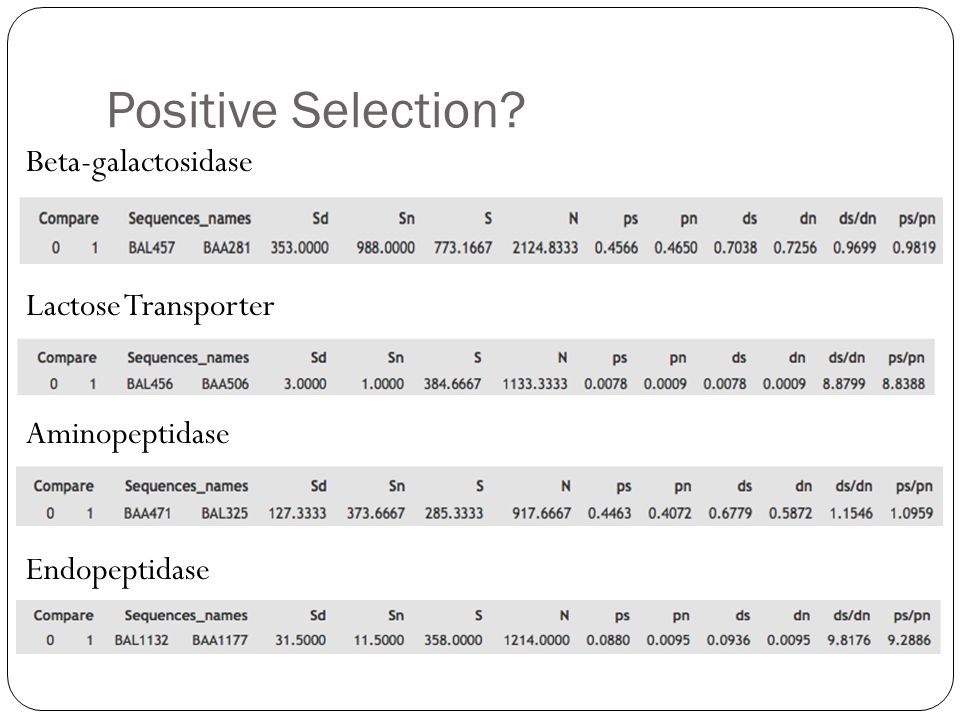
Task: Select Aminopeptidase ds/dn value 1.1546
Action: (851, 513)
